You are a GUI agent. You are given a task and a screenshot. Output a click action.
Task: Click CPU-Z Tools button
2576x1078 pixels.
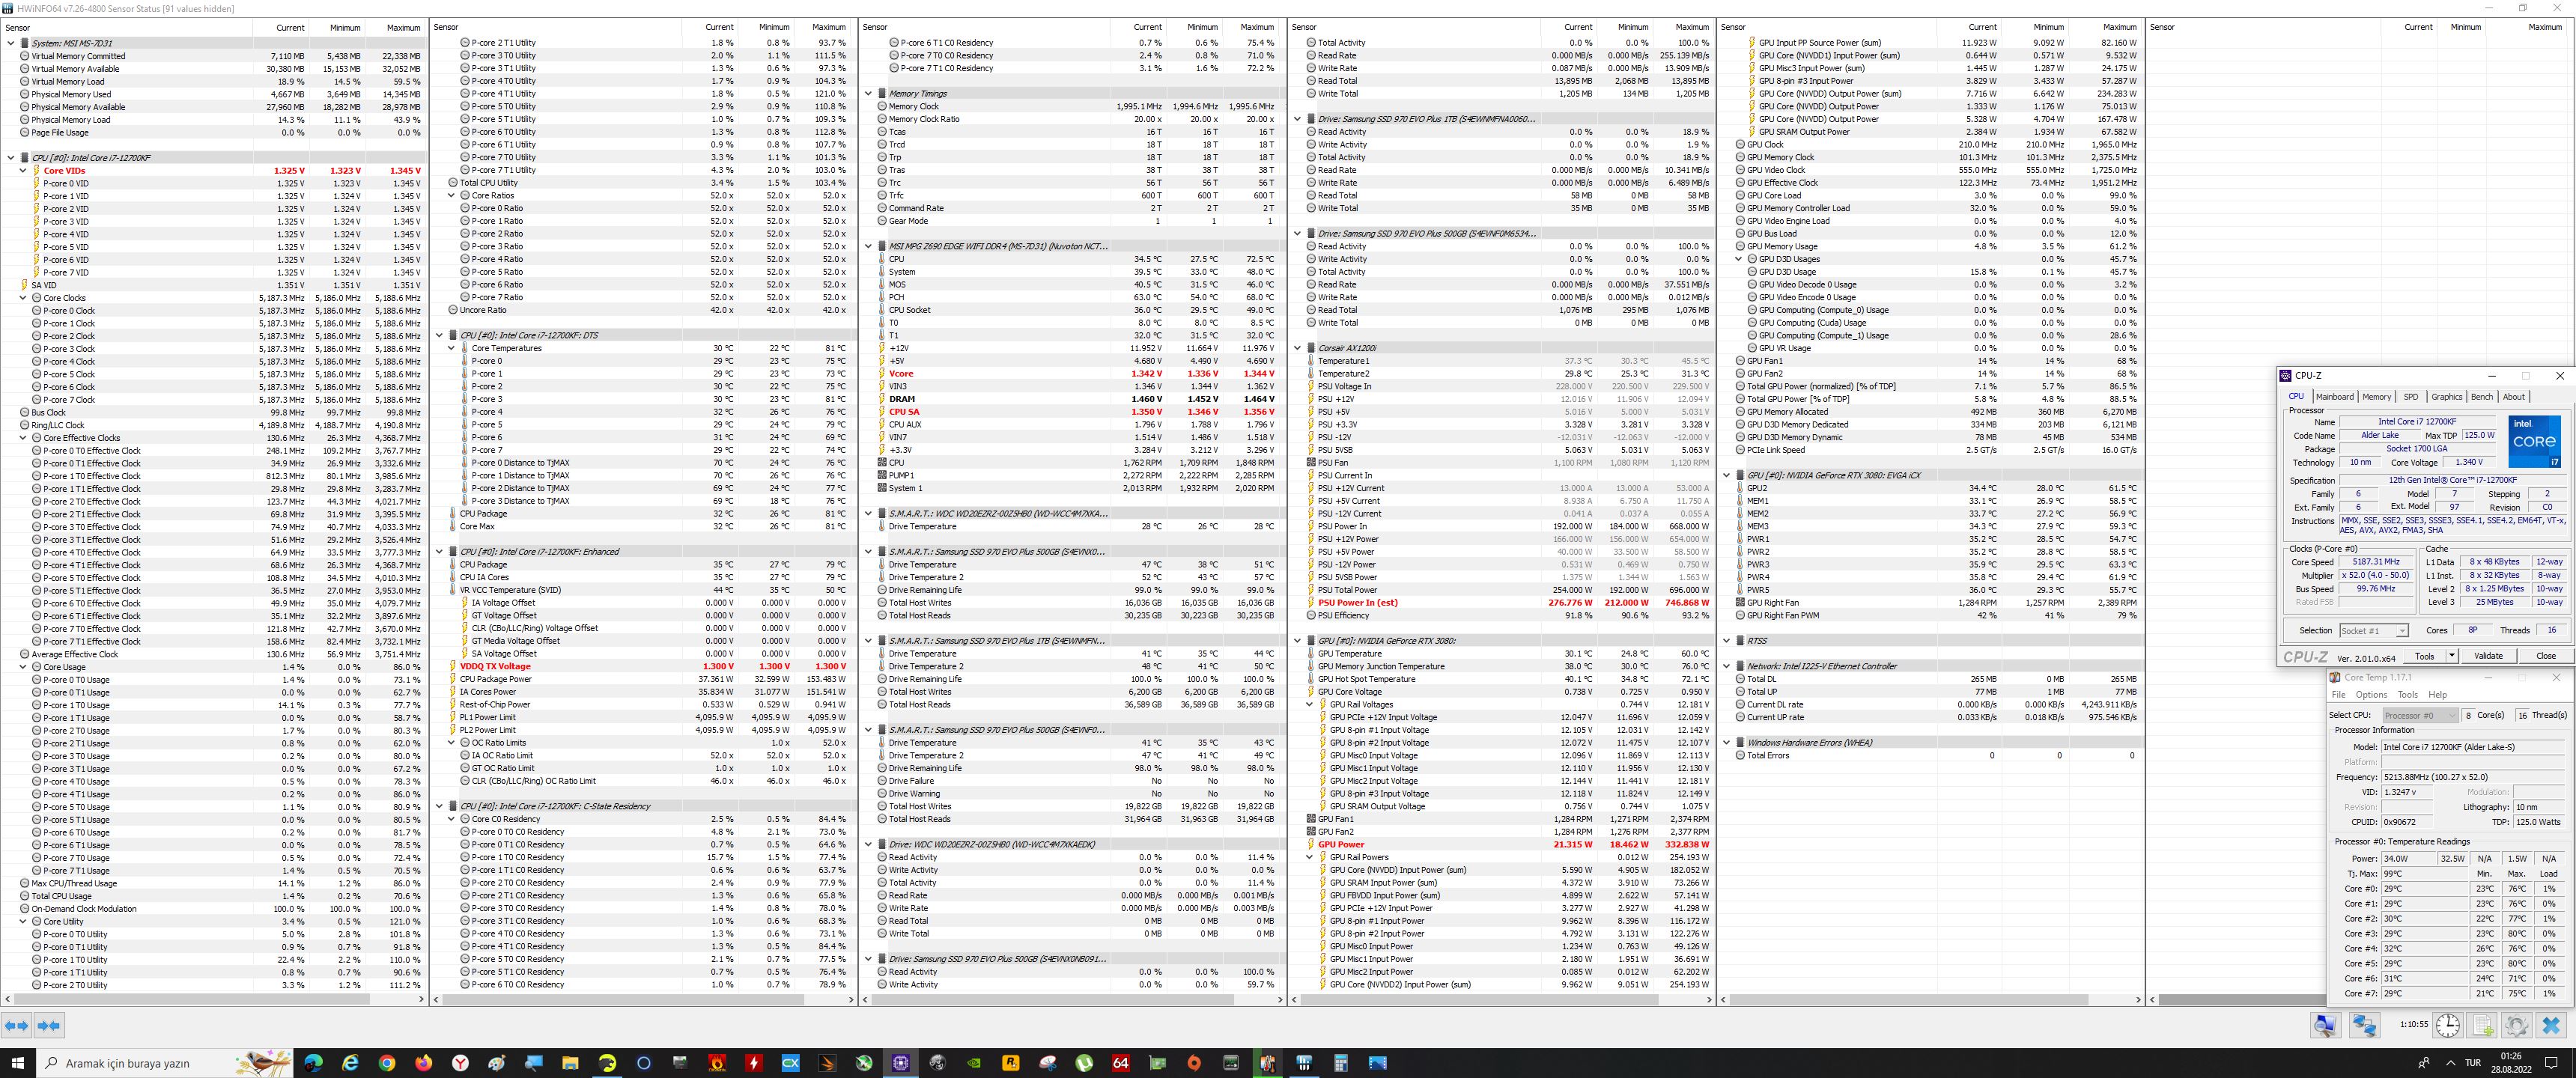coord(2424,656)
